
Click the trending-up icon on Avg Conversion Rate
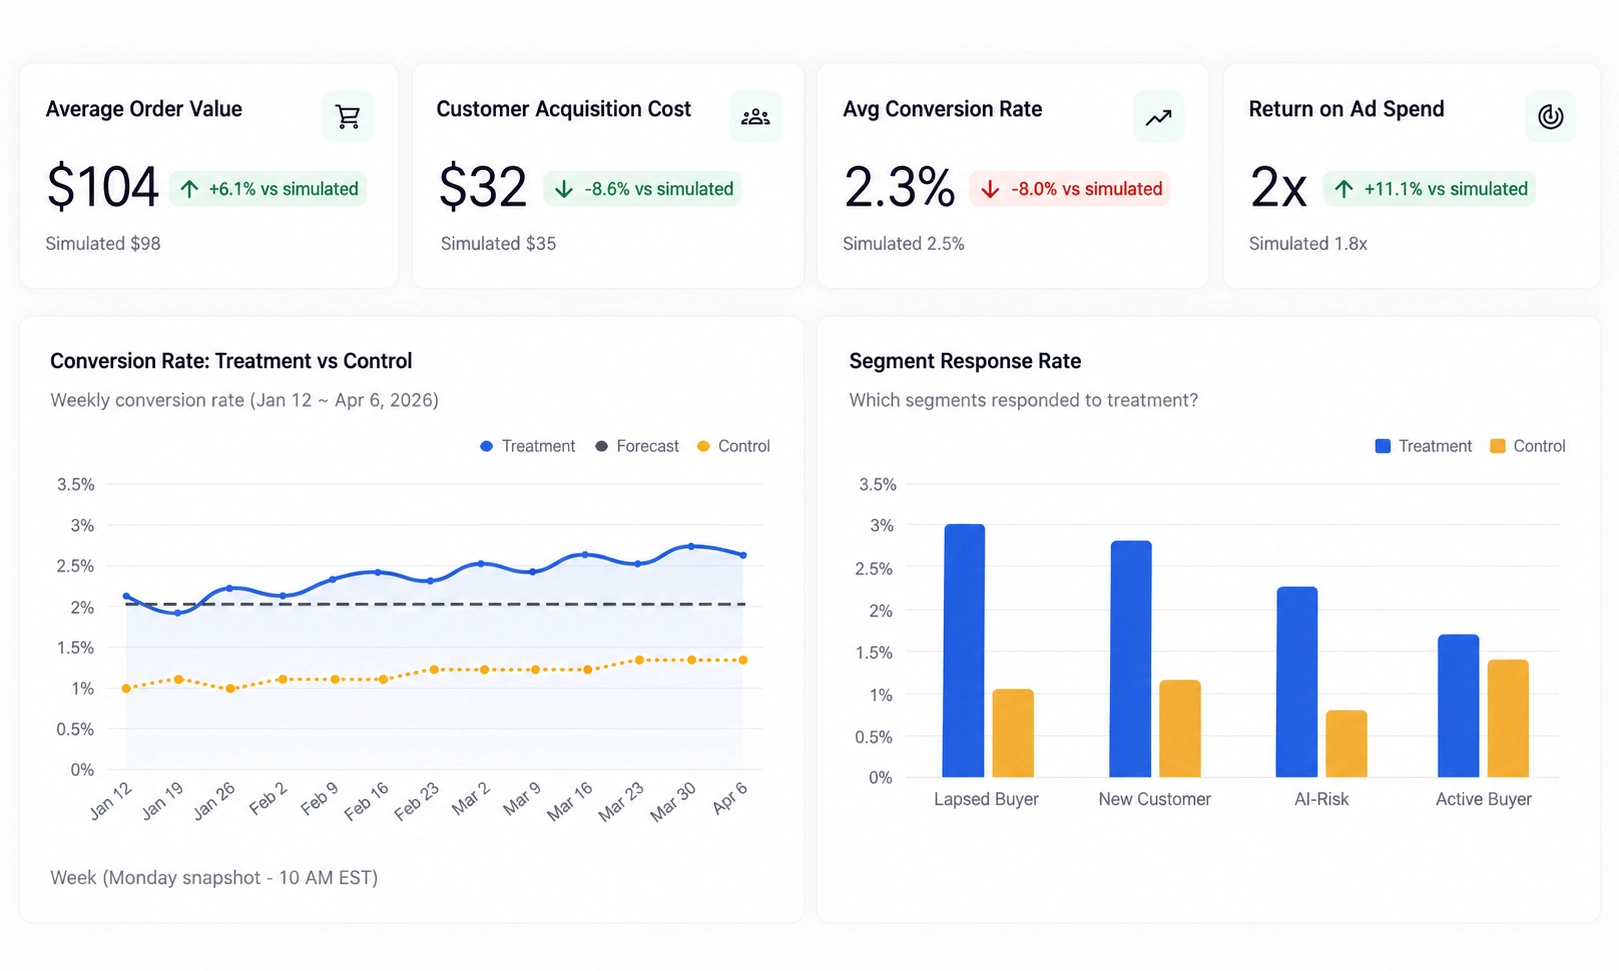point(1158,117)
